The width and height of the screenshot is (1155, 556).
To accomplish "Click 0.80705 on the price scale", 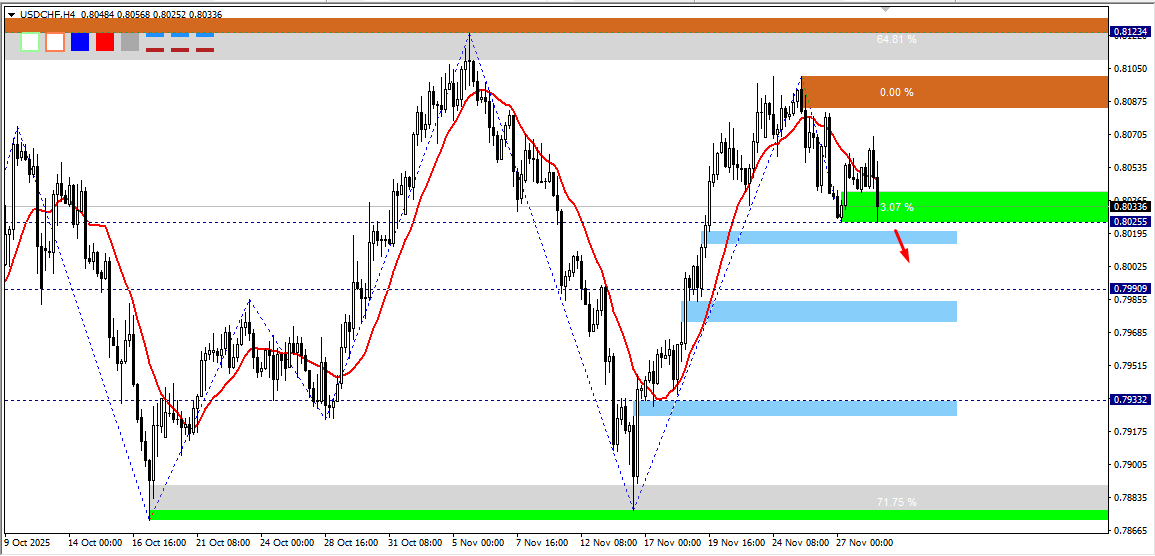I will tap(1130, 135).
